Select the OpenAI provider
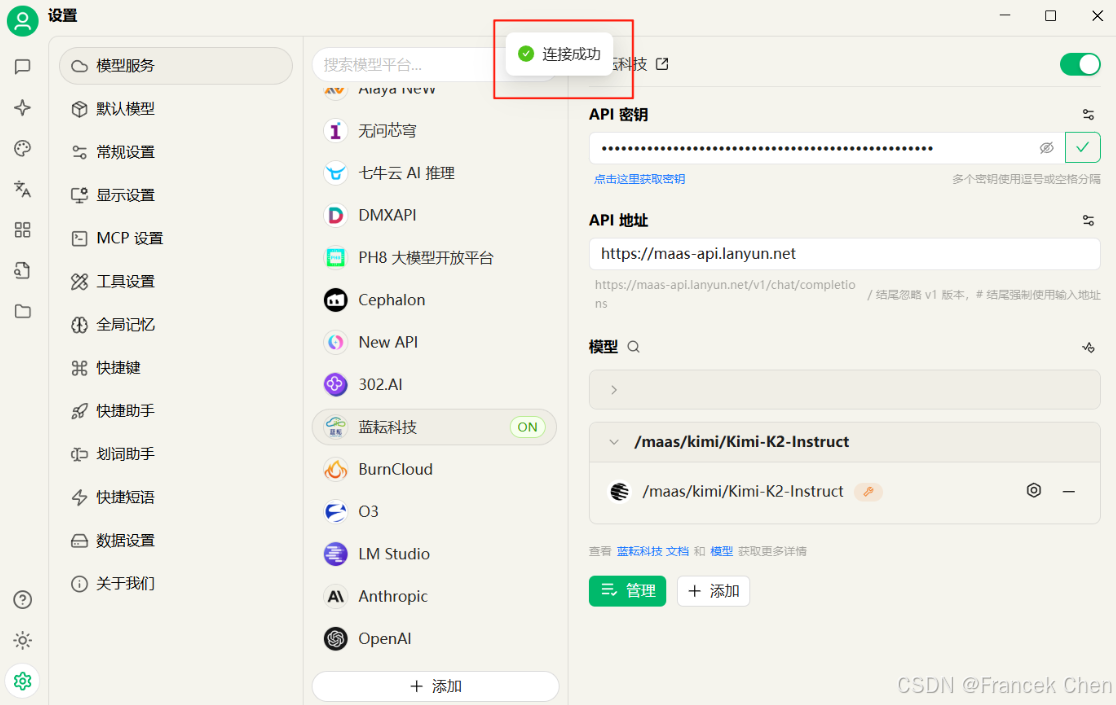This screenshot has height=705, width=1116. (x=434, y=639)
